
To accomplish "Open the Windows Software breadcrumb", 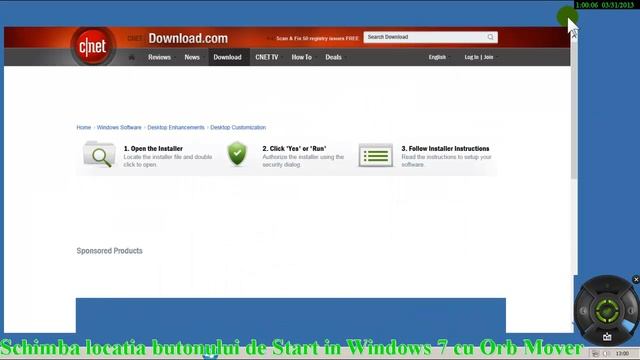I will (119, 127).
